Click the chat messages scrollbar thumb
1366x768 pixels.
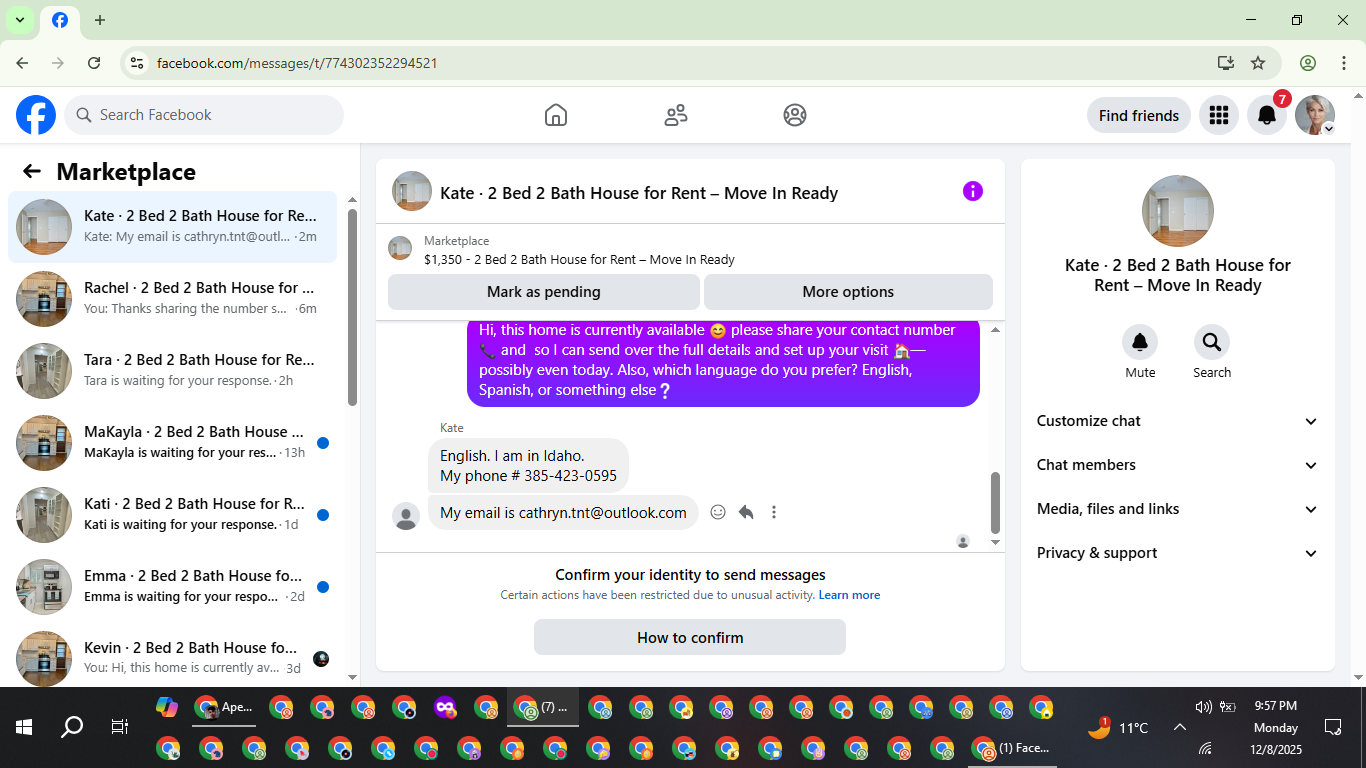(995, 503)
